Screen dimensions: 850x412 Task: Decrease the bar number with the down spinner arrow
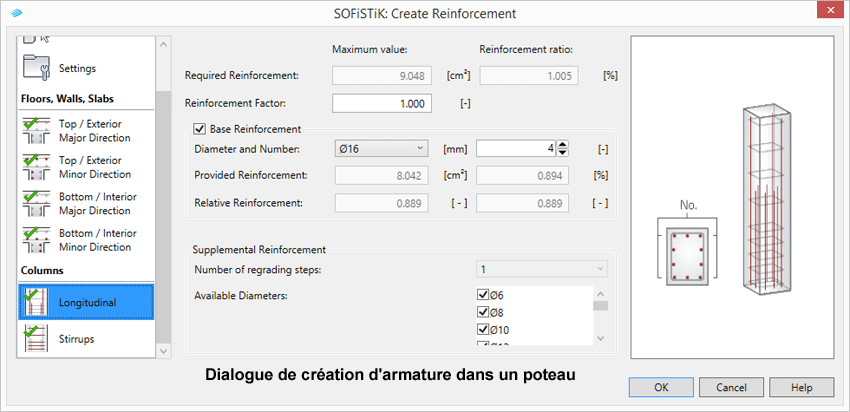[x=563, y=152]
